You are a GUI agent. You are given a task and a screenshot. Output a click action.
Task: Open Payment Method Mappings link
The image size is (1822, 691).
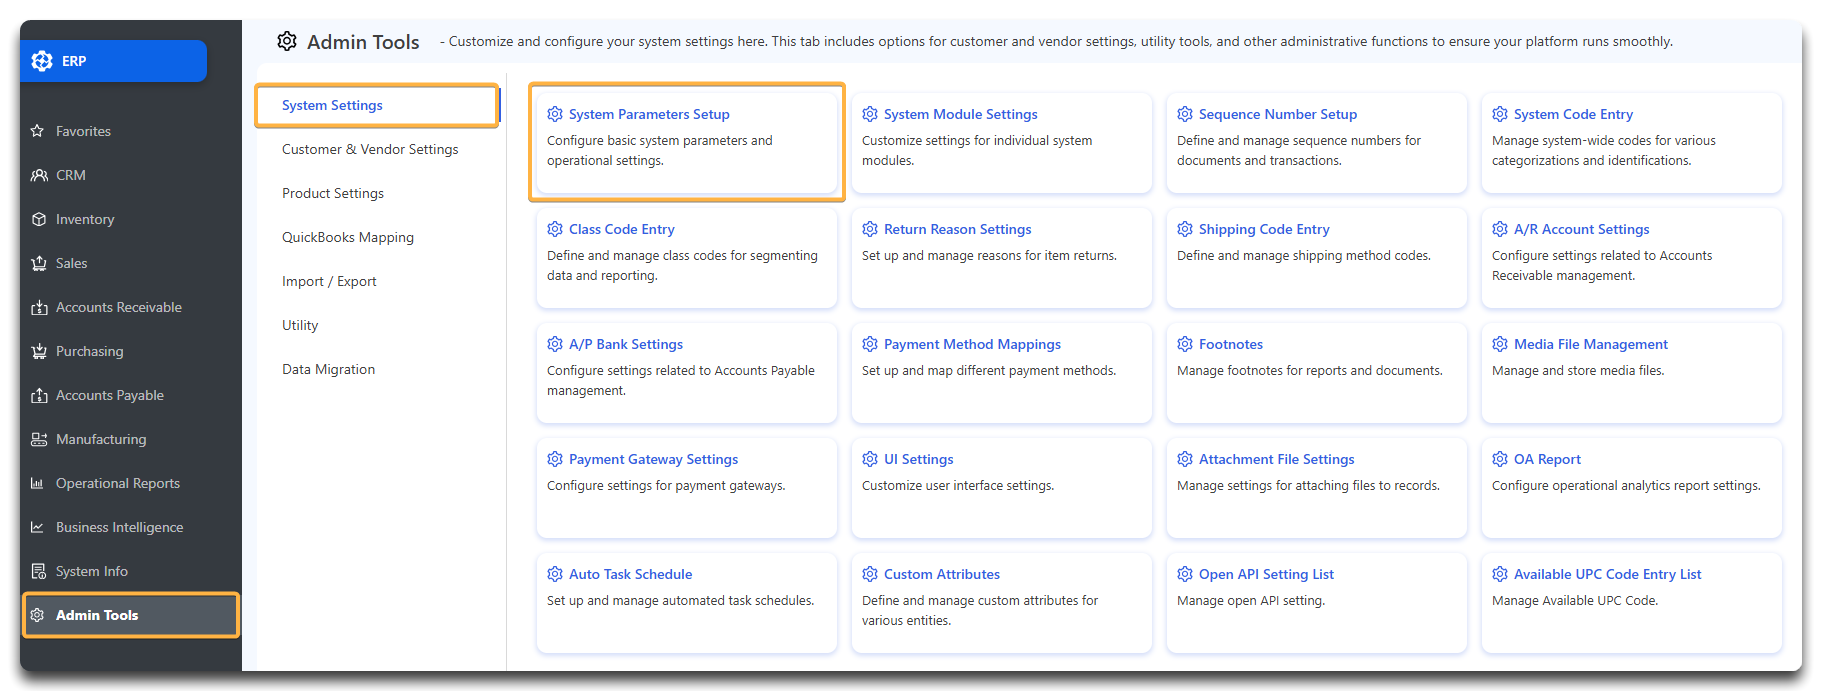[x=973, y=344]
